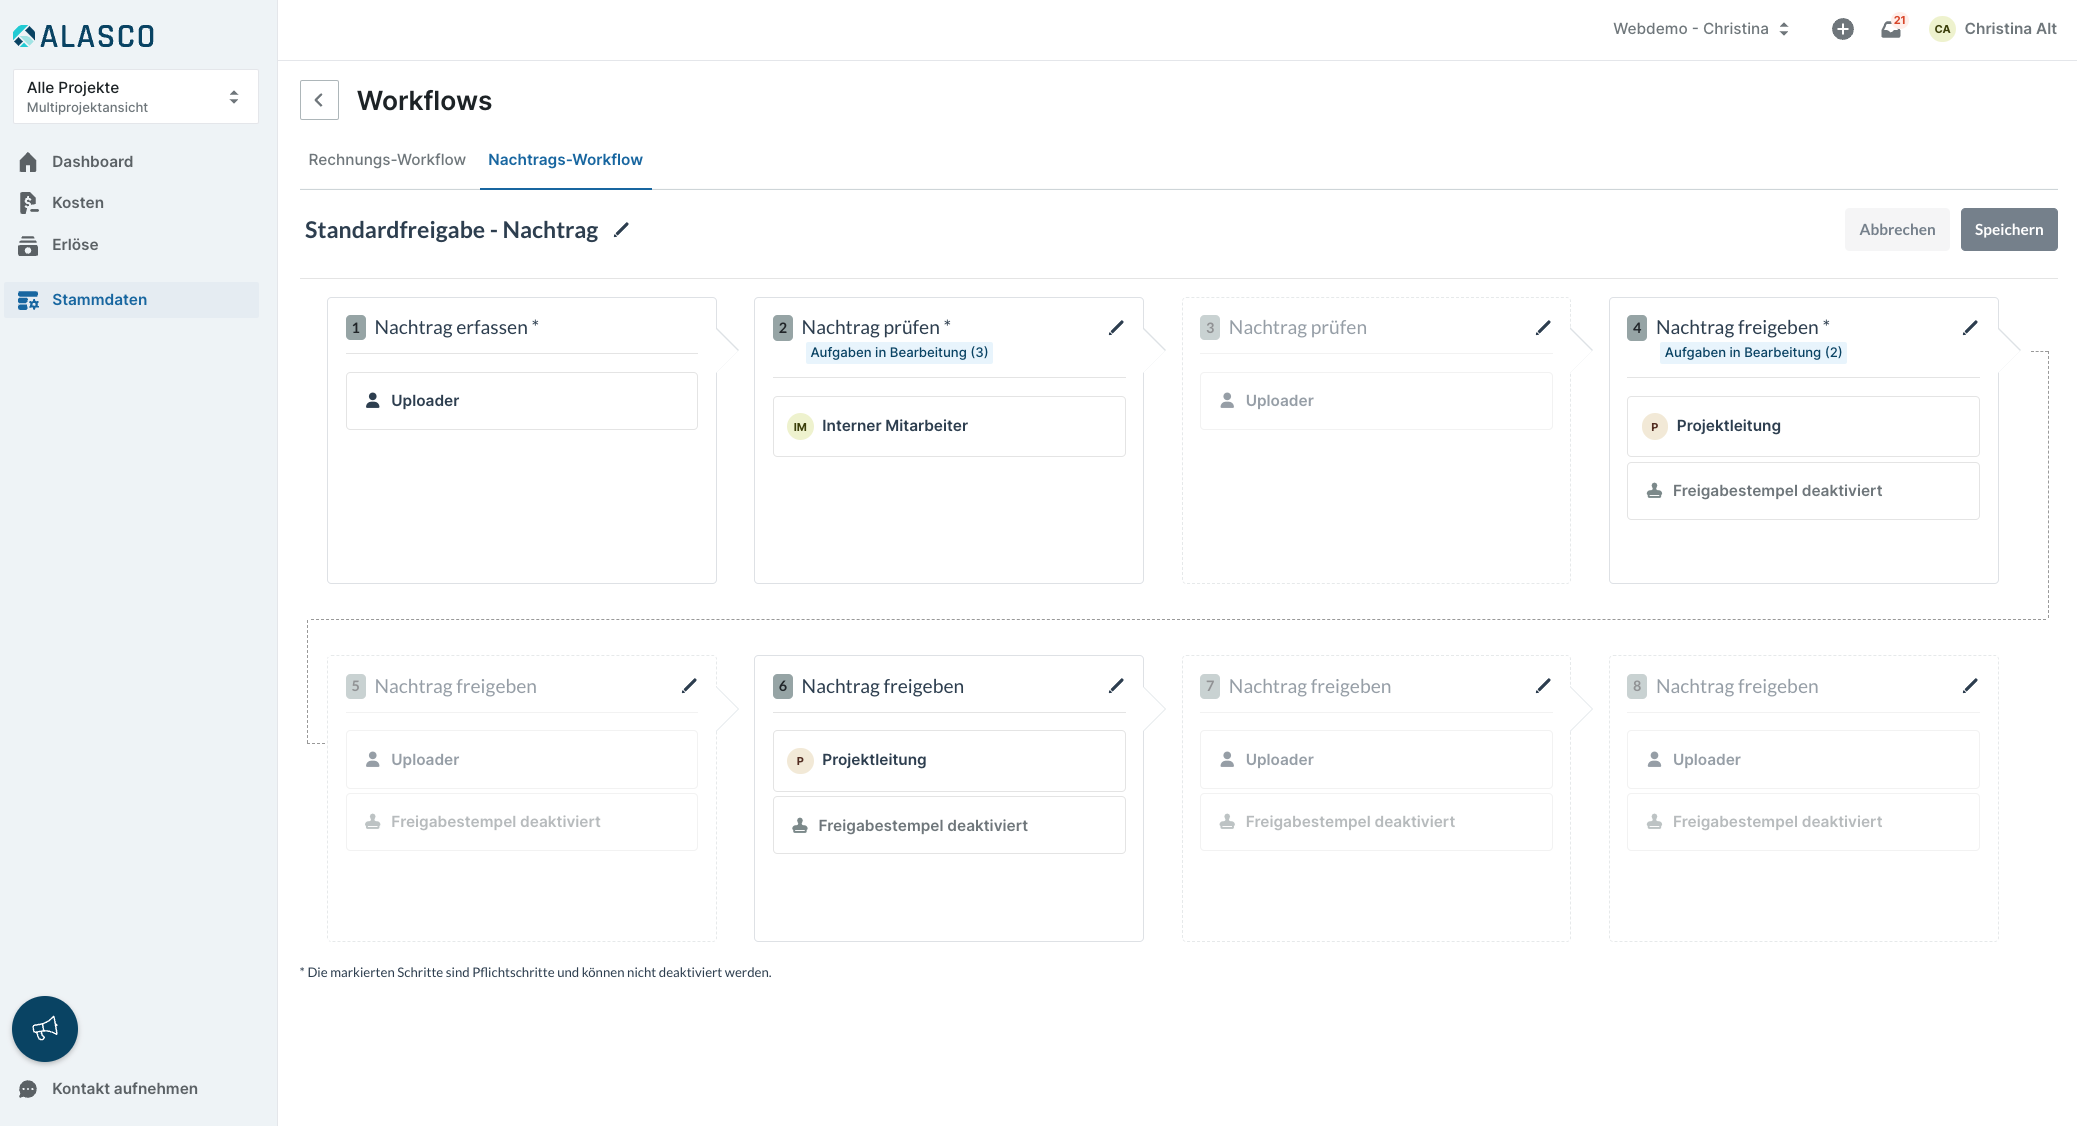Edit inactive step 8 Nachtrag freigeben

point(1970,686)
